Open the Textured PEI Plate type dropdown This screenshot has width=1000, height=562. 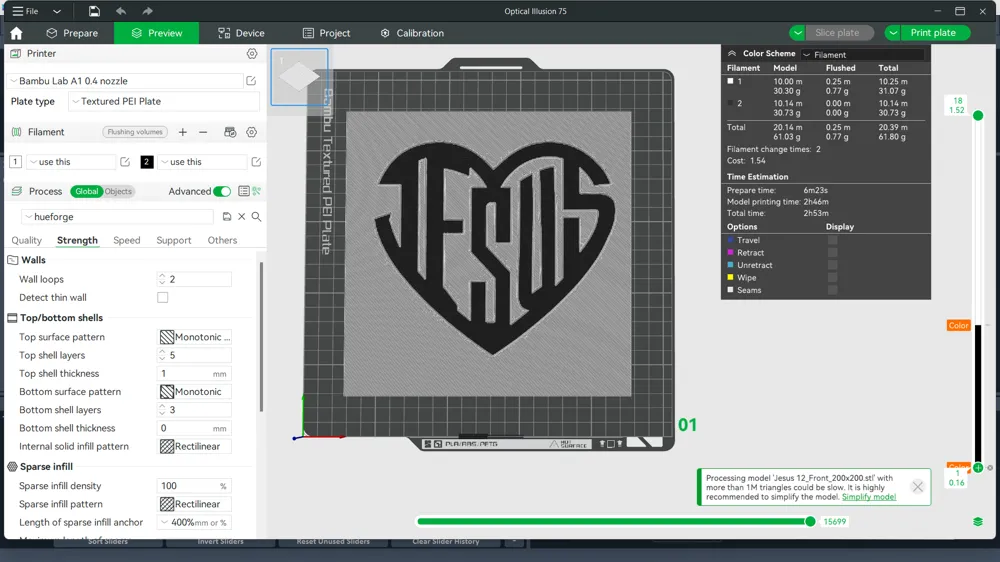click(164, 101)
